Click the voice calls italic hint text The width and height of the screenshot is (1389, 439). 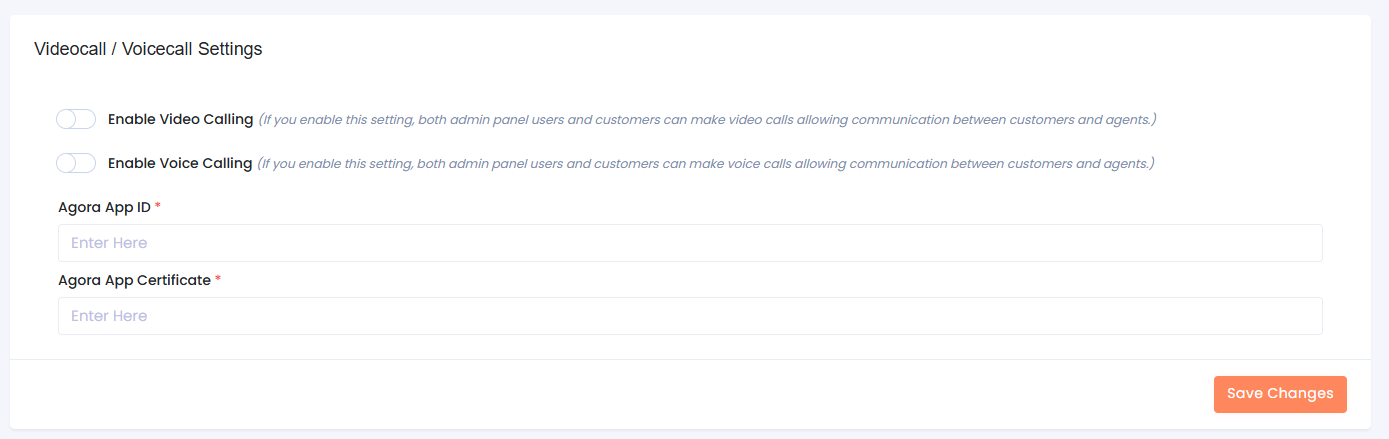[705, 163]
